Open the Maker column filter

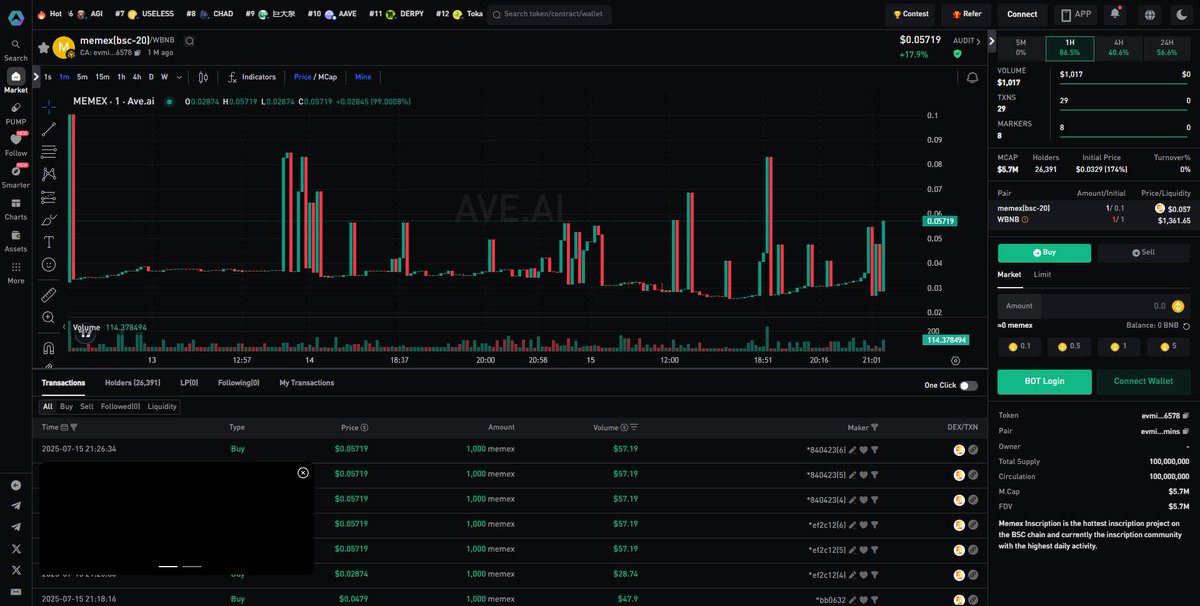(873, 427)
